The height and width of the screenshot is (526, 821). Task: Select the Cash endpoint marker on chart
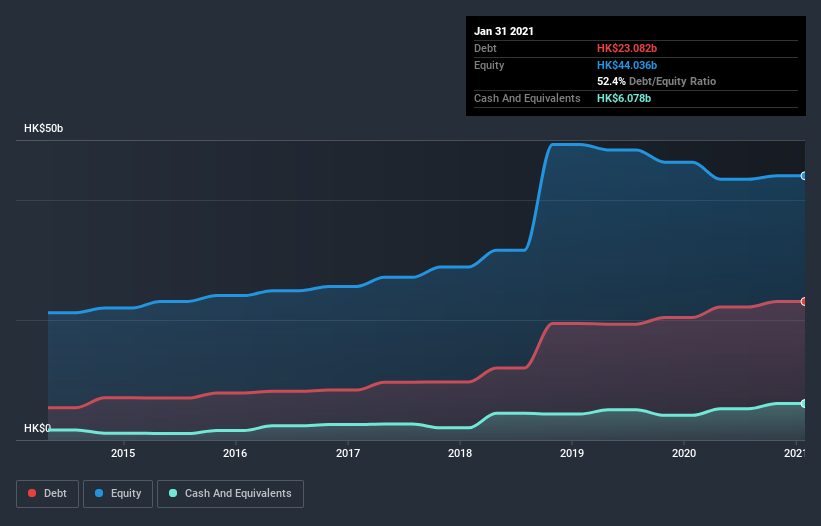pos(804,404)
